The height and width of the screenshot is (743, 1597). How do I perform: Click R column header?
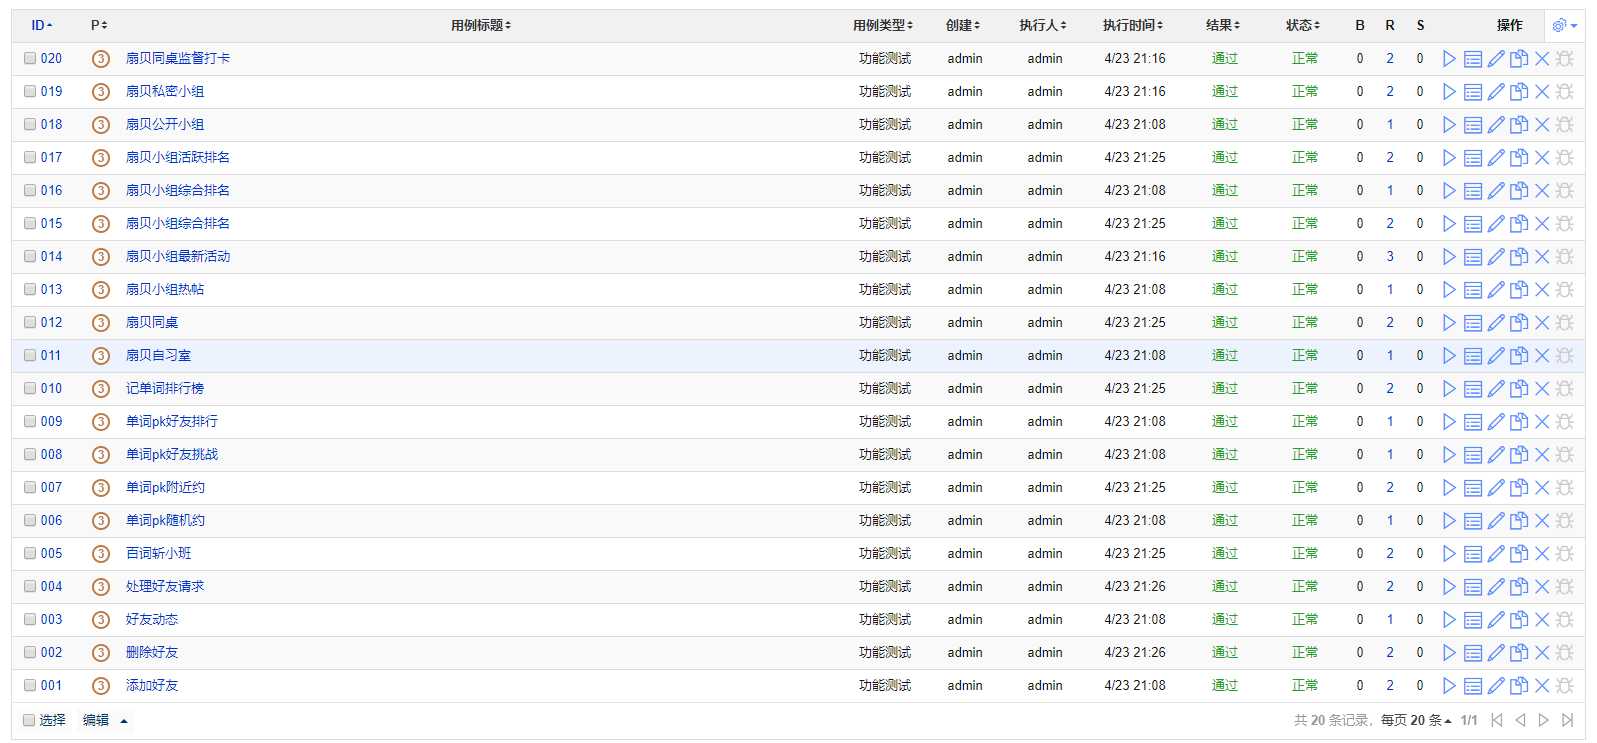click(1390, 25)
